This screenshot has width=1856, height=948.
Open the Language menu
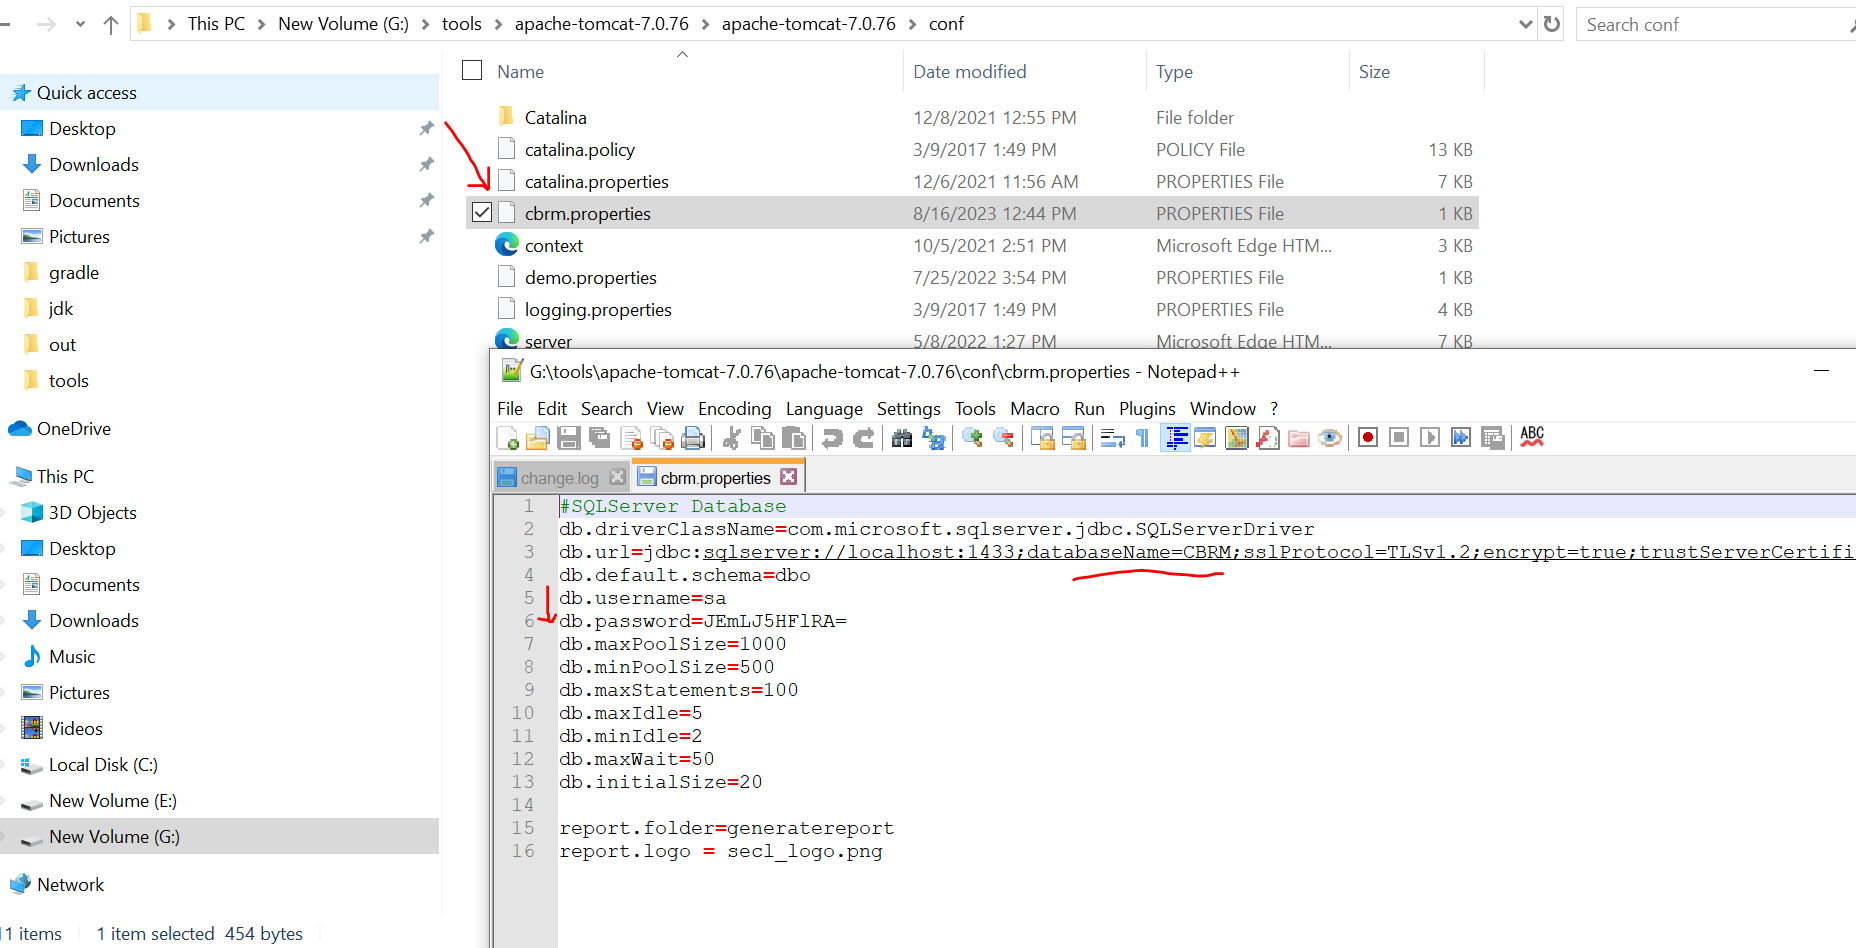click(x=824, y=409)
